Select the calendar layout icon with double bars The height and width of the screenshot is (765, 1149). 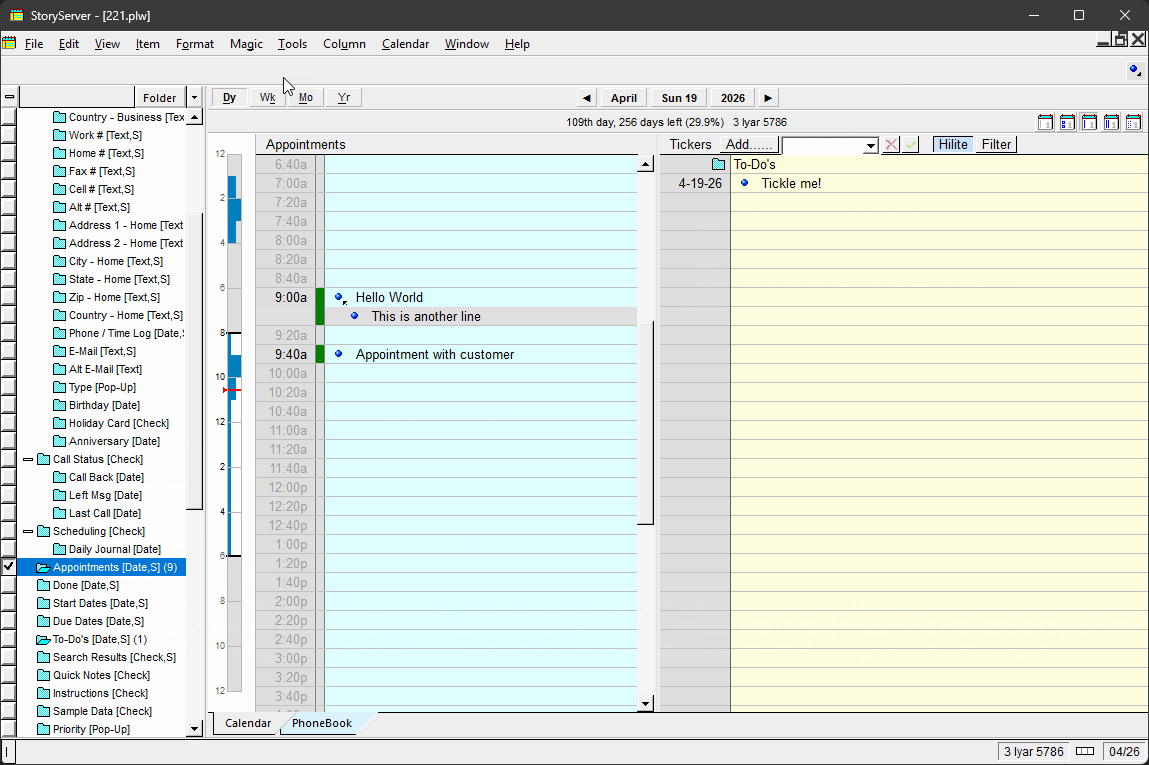pyautogui.click(x=1112, y=122)
